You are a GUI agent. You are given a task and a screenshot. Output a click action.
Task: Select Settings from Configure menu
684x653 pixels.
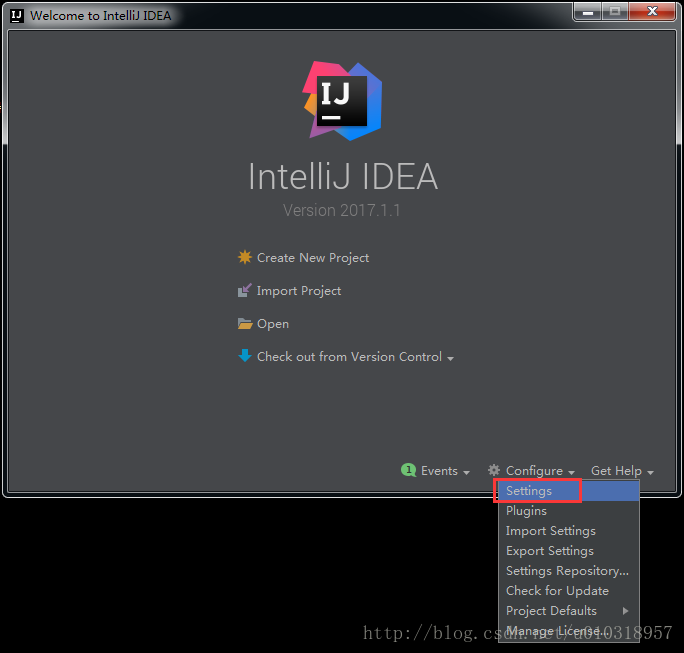[569, 491]
